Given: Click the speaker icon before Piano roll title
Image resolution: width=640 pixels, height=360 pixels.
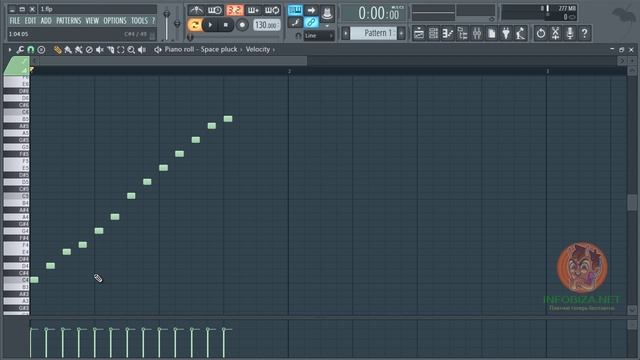Looking at the screenshot, I should click(x=158, y=50).
